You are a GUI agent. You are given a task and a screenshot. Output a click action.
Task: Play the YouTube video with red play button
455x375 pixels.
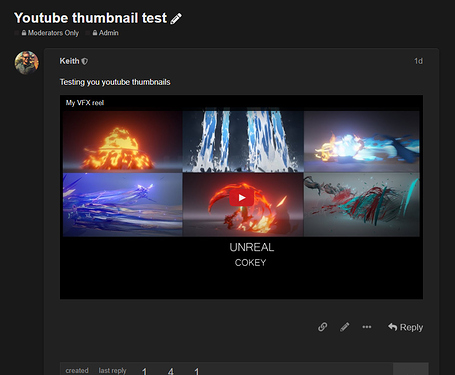242,198
